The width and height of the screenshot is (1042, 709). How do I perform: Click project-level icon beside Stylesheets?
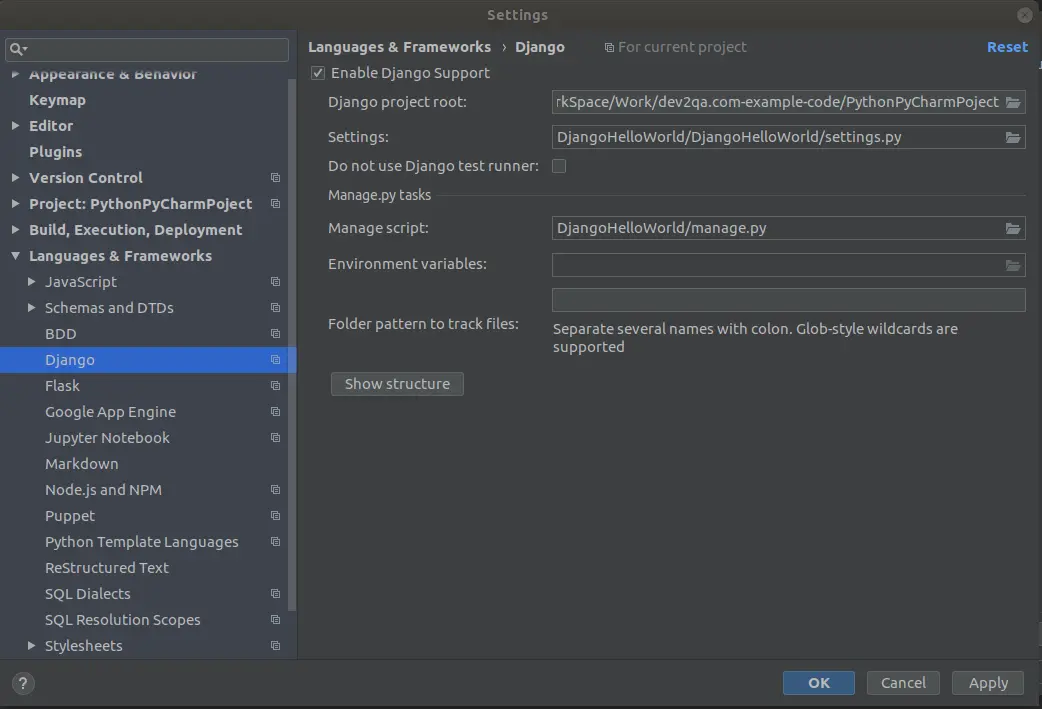[x=275, y=646]
